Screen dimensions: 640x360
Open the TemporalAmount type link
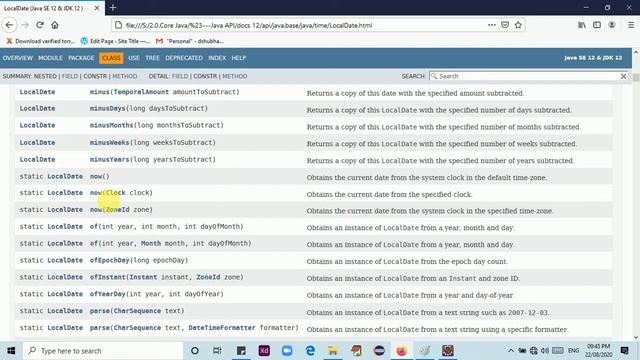(141, 92)
